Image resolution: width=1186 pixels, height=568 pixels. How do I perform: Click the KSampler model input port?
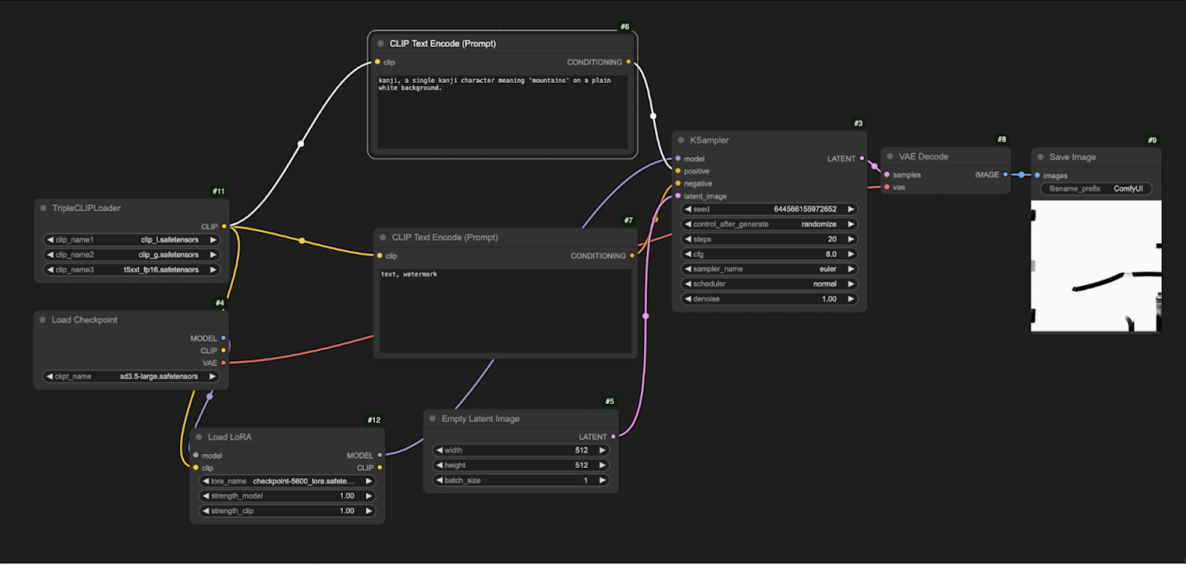678,159
